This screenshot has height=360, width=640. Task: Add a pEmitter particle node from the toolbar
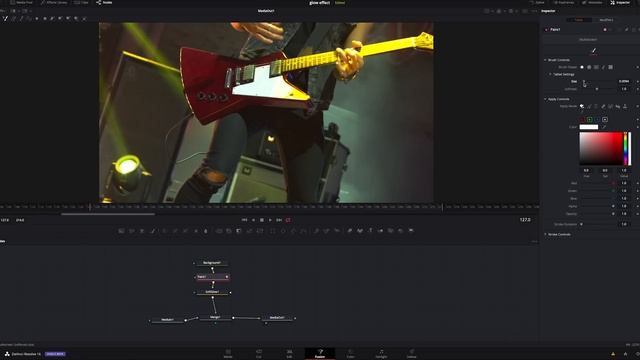(x=316, y=231)
